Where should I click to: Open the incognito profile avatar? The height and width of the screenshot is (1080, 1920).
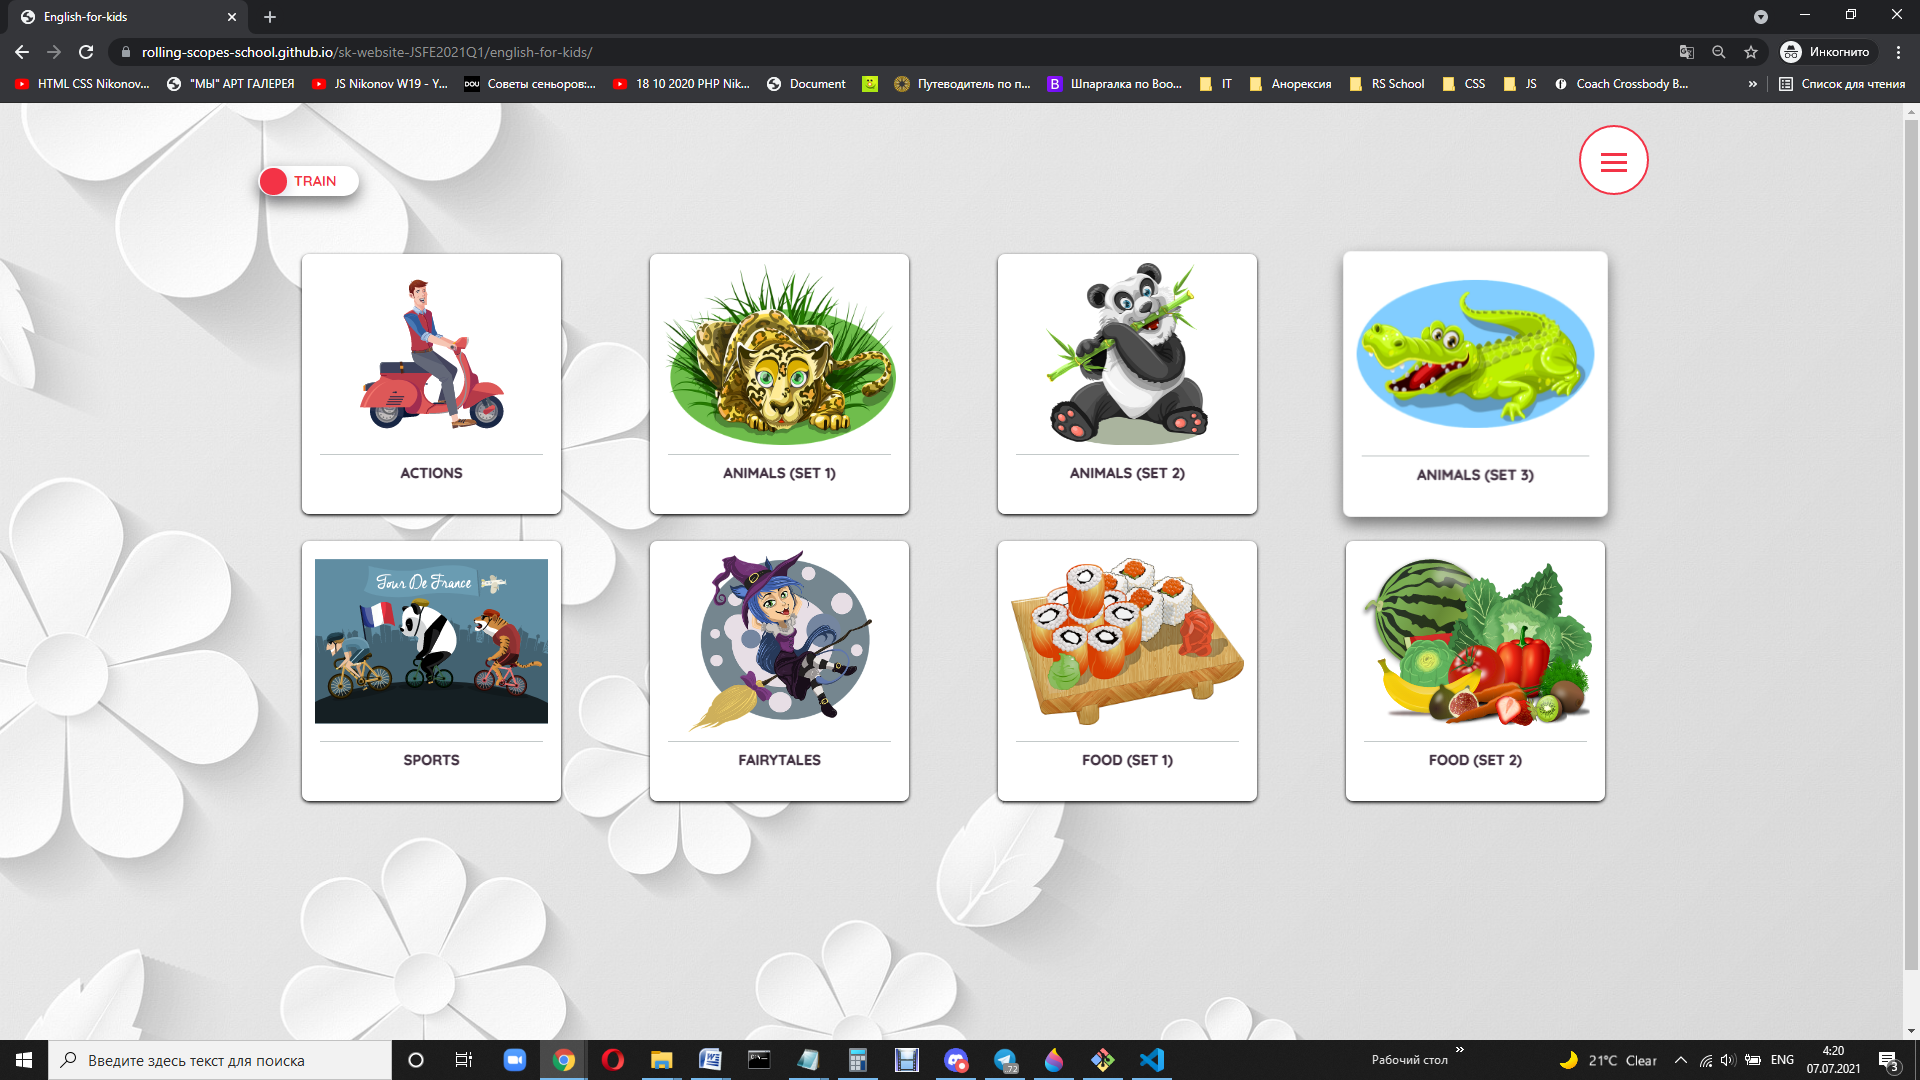(1793, 52)
